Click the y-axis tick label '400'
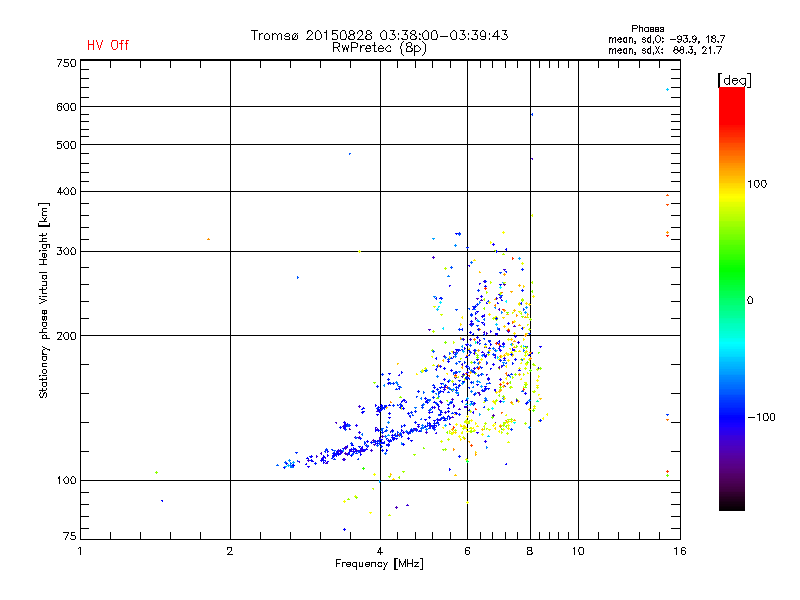This screenshot has height=600, width=800. [x=66, y=191]
